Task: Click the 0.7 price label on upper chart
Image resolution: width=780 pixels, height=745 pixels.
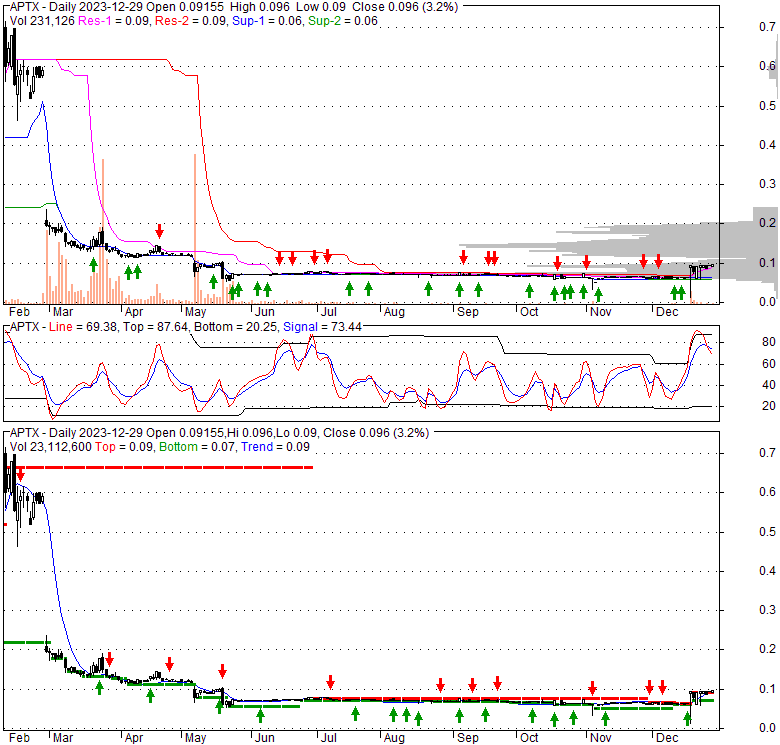Action: (x=767, y=27)
